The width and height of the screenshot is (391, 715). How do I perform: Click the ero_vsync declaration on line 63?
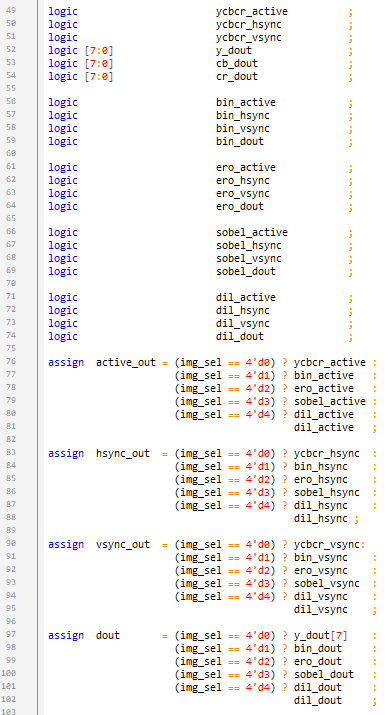click(243, 193)
